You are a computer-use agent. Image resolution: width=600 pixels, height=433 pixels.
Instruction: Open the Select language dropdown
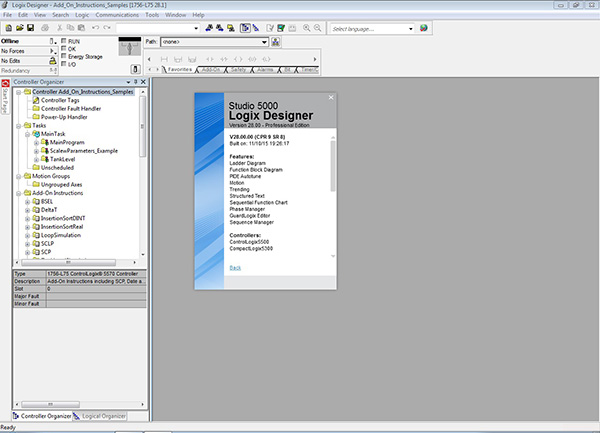click(x=410, y=28)
